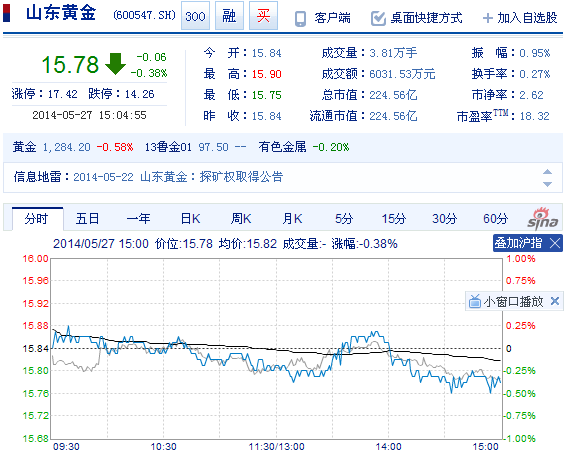564x454 pixels.
Task: Click the 市净率 value 2.62
Action: pyautogui.click(x=532, y=95)
